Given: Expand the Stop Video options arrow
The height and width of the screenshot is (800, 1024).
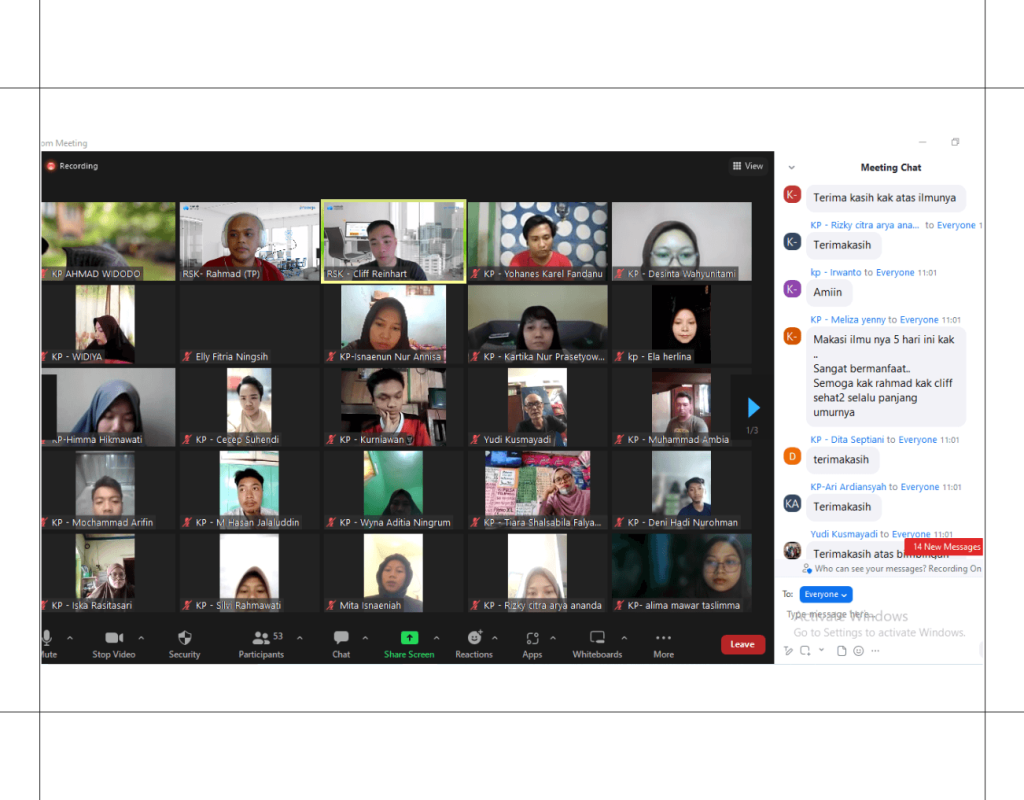Looking at the screenshot, I should pyautogui.click(x=141, y=638).
